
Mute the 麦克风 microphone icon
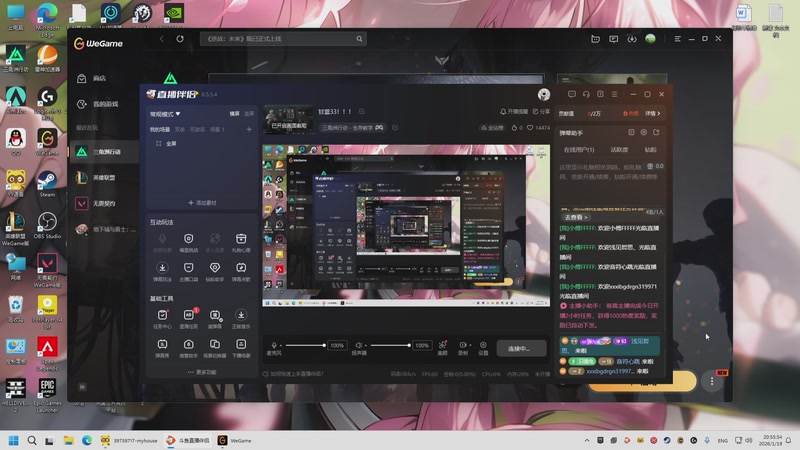tap(274, 345)
